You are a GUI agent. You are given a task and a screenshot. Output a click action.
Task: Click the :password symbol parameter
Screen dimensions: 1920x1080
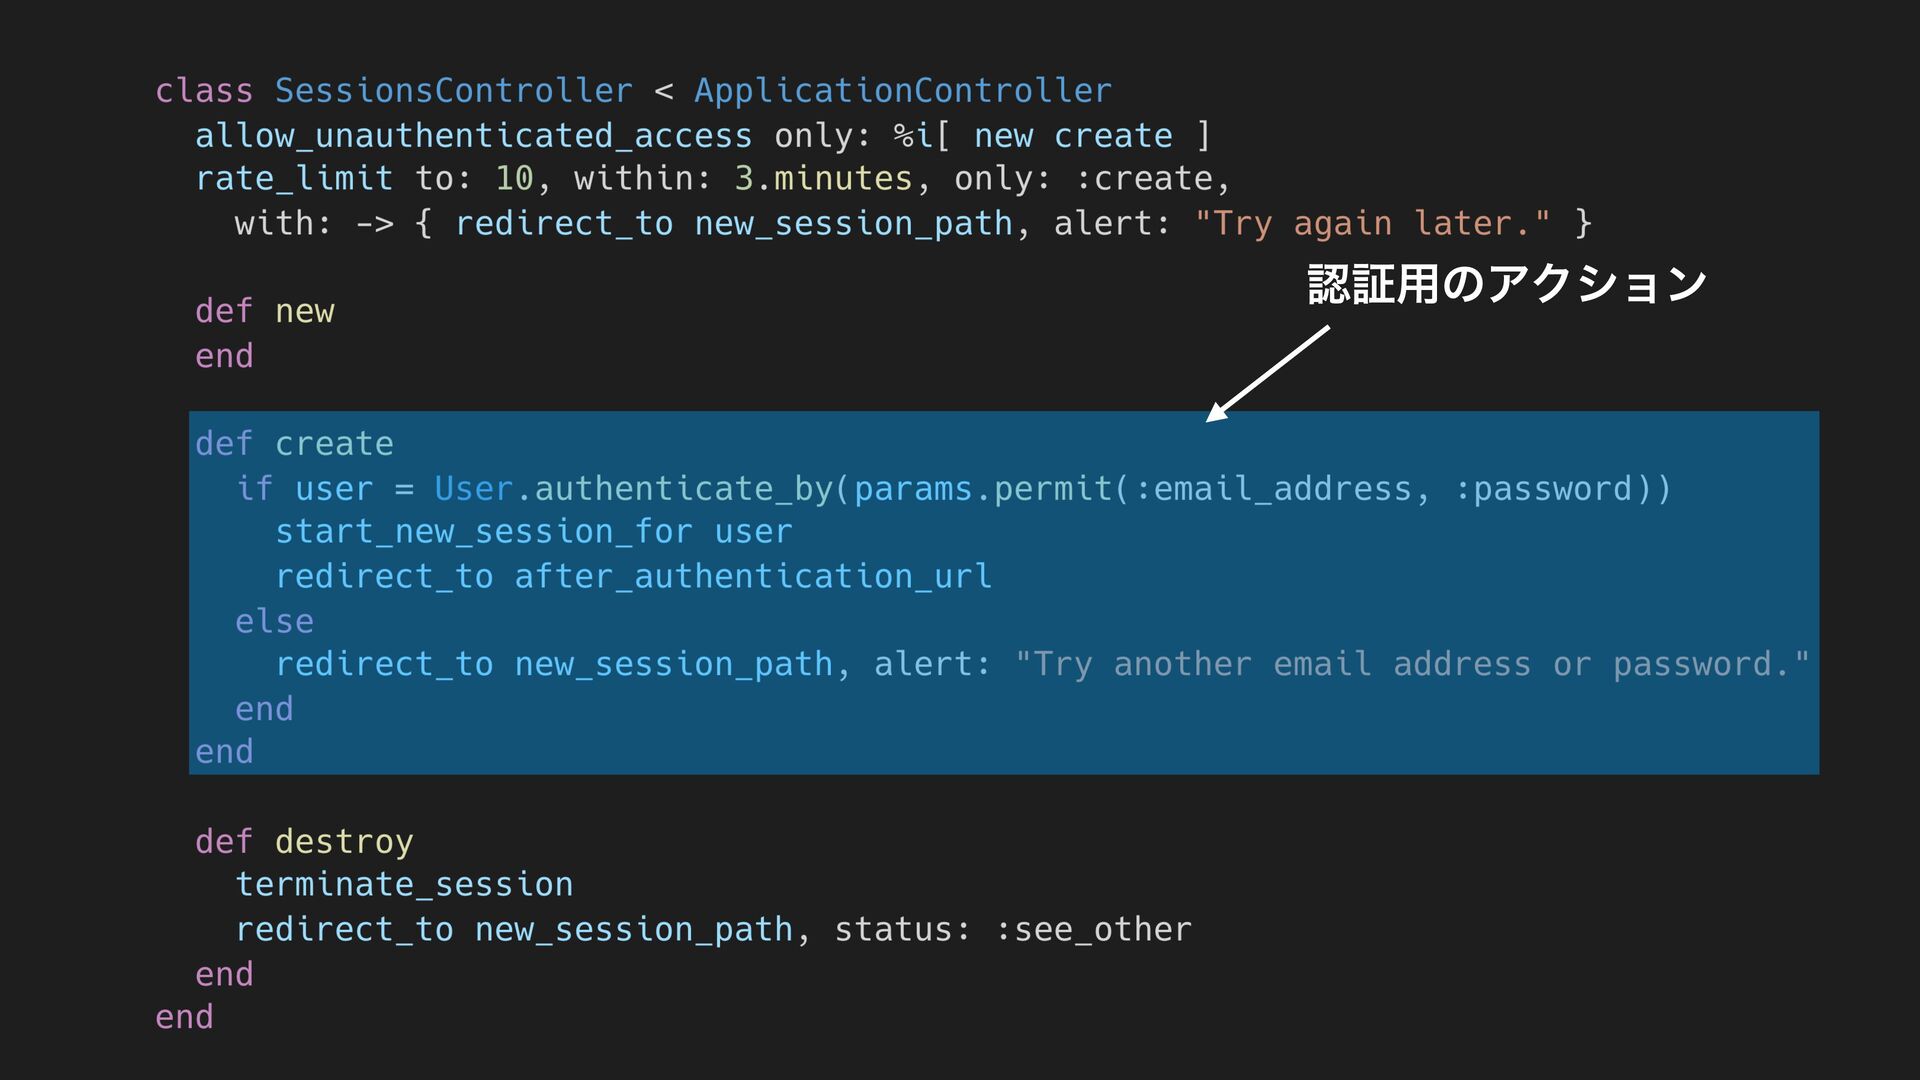coord(1543,488)
